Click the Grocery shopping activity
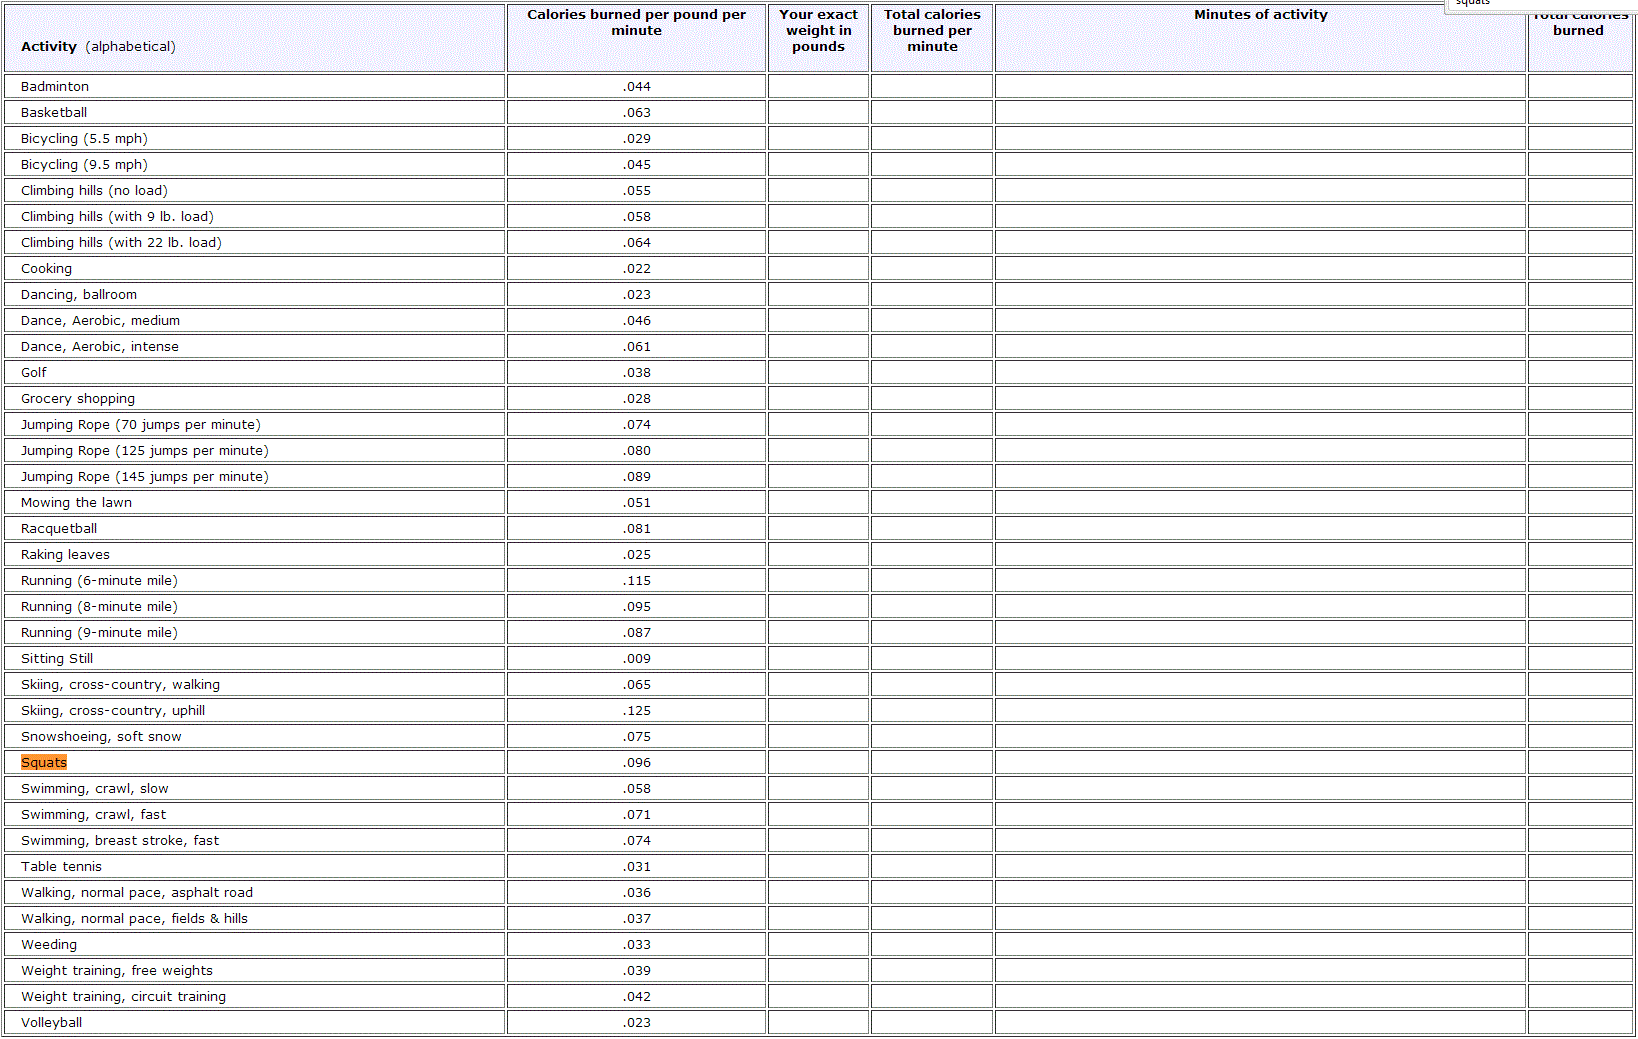The width and height of the screenshot is (1638, 1039). (x=78, y=398)
